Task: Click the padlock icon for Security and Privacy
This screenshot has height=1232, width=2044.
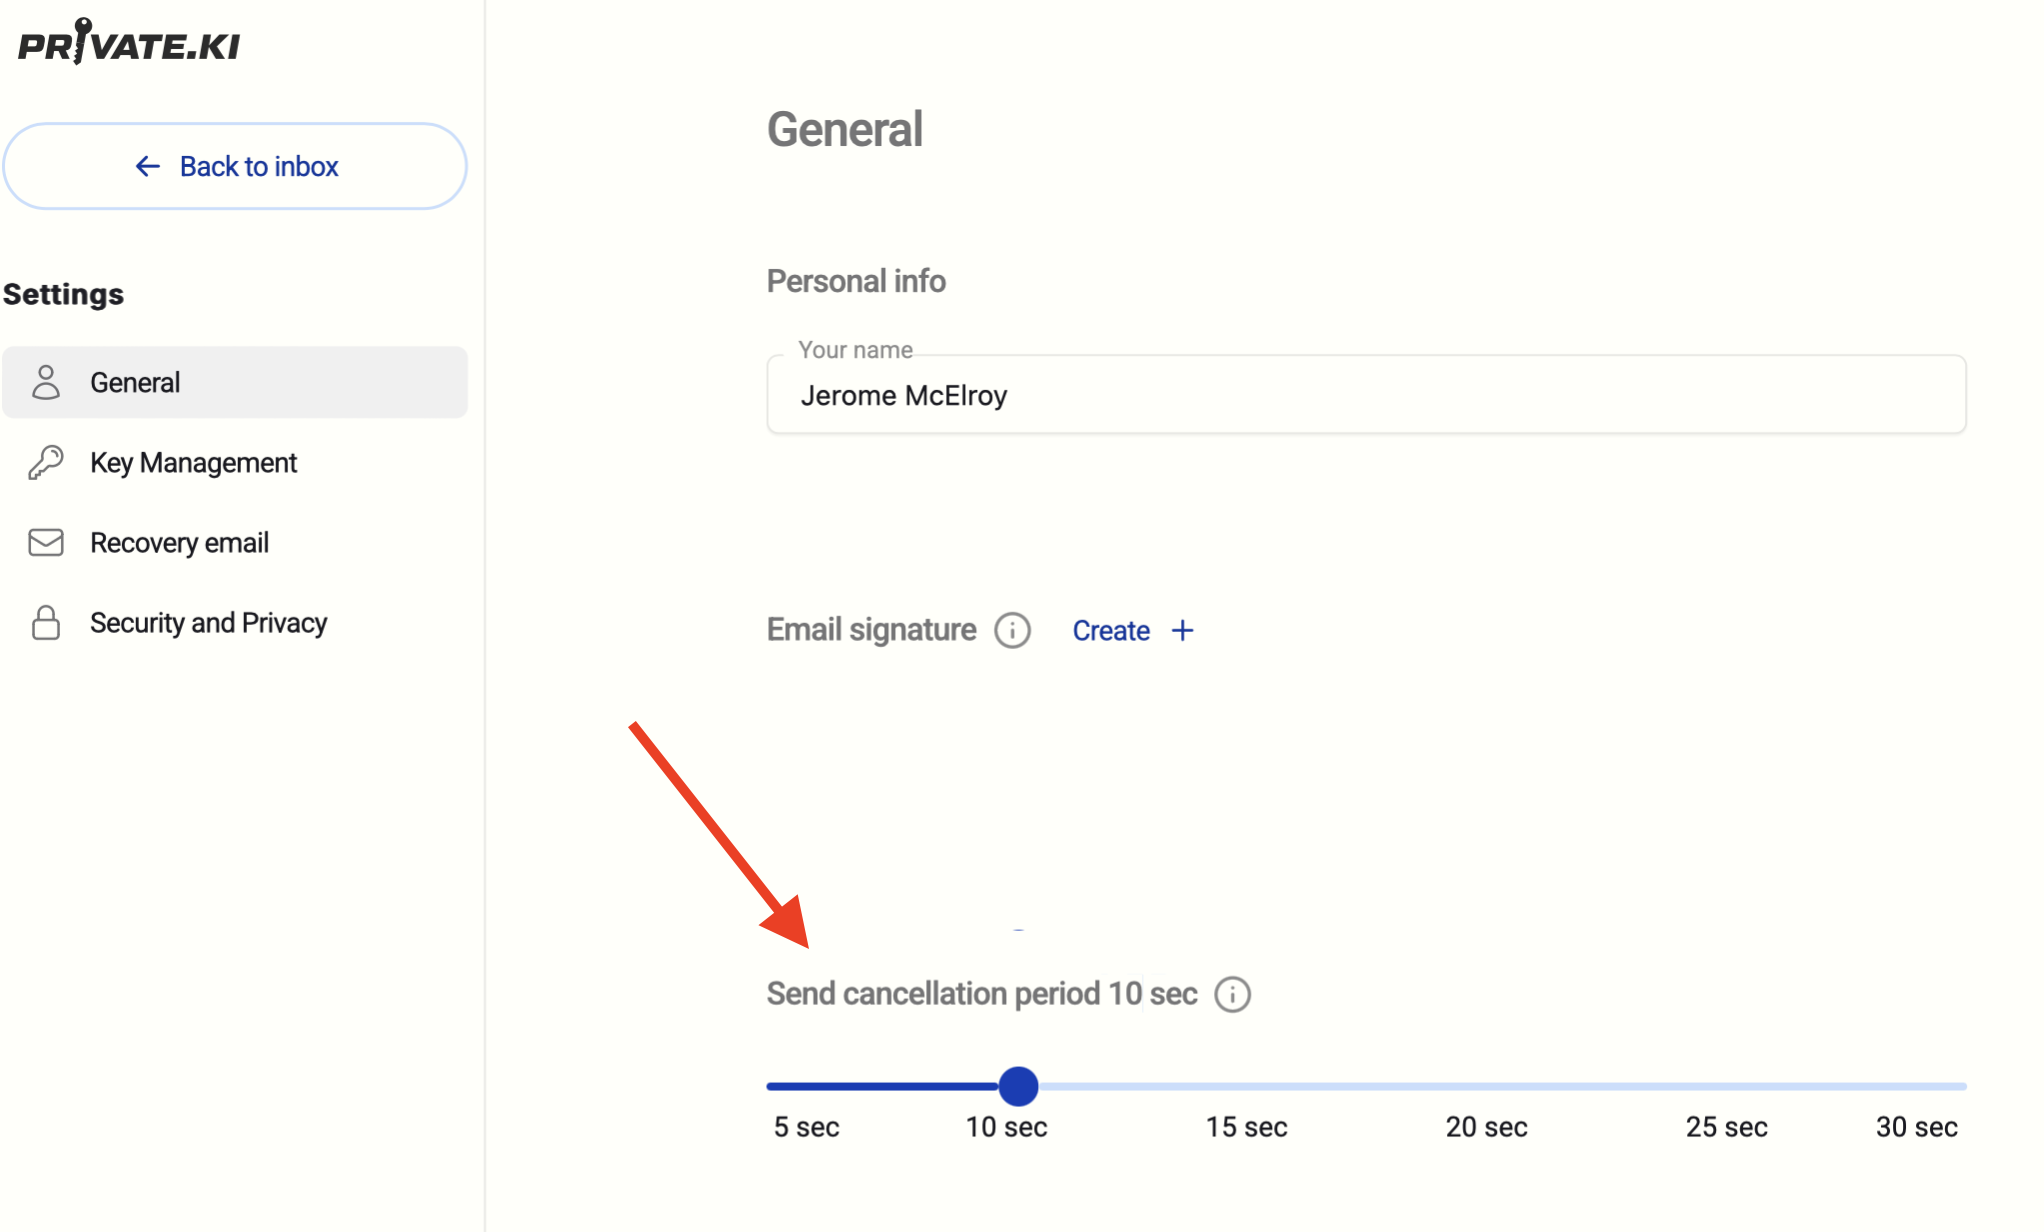Action: (x=46, y=622)
